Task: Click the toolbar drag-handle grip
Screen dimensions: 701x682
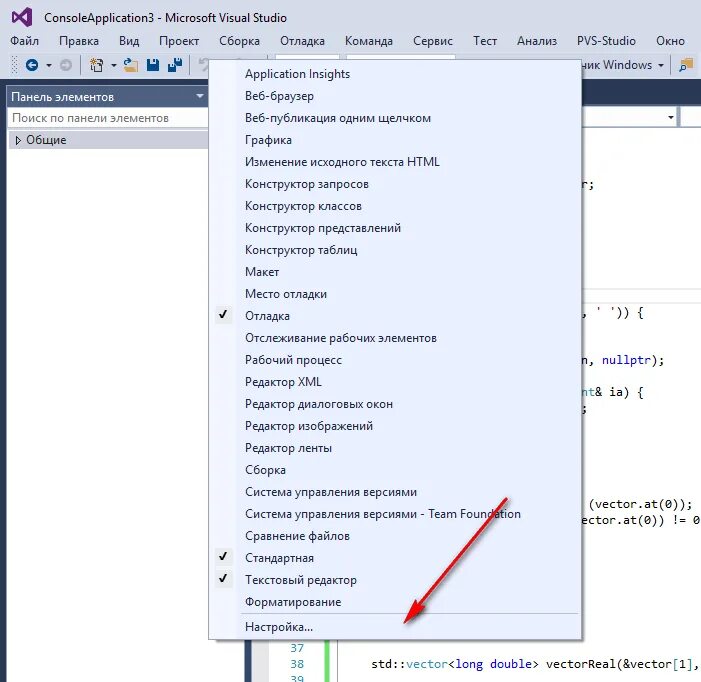Action: (x=15, y=65)
